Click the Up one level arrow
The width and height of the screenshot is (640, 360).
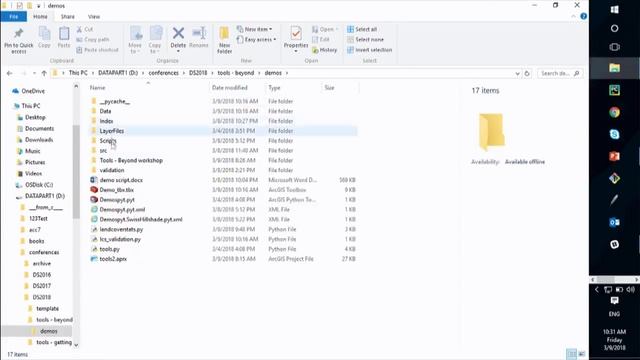click(44, 73)
